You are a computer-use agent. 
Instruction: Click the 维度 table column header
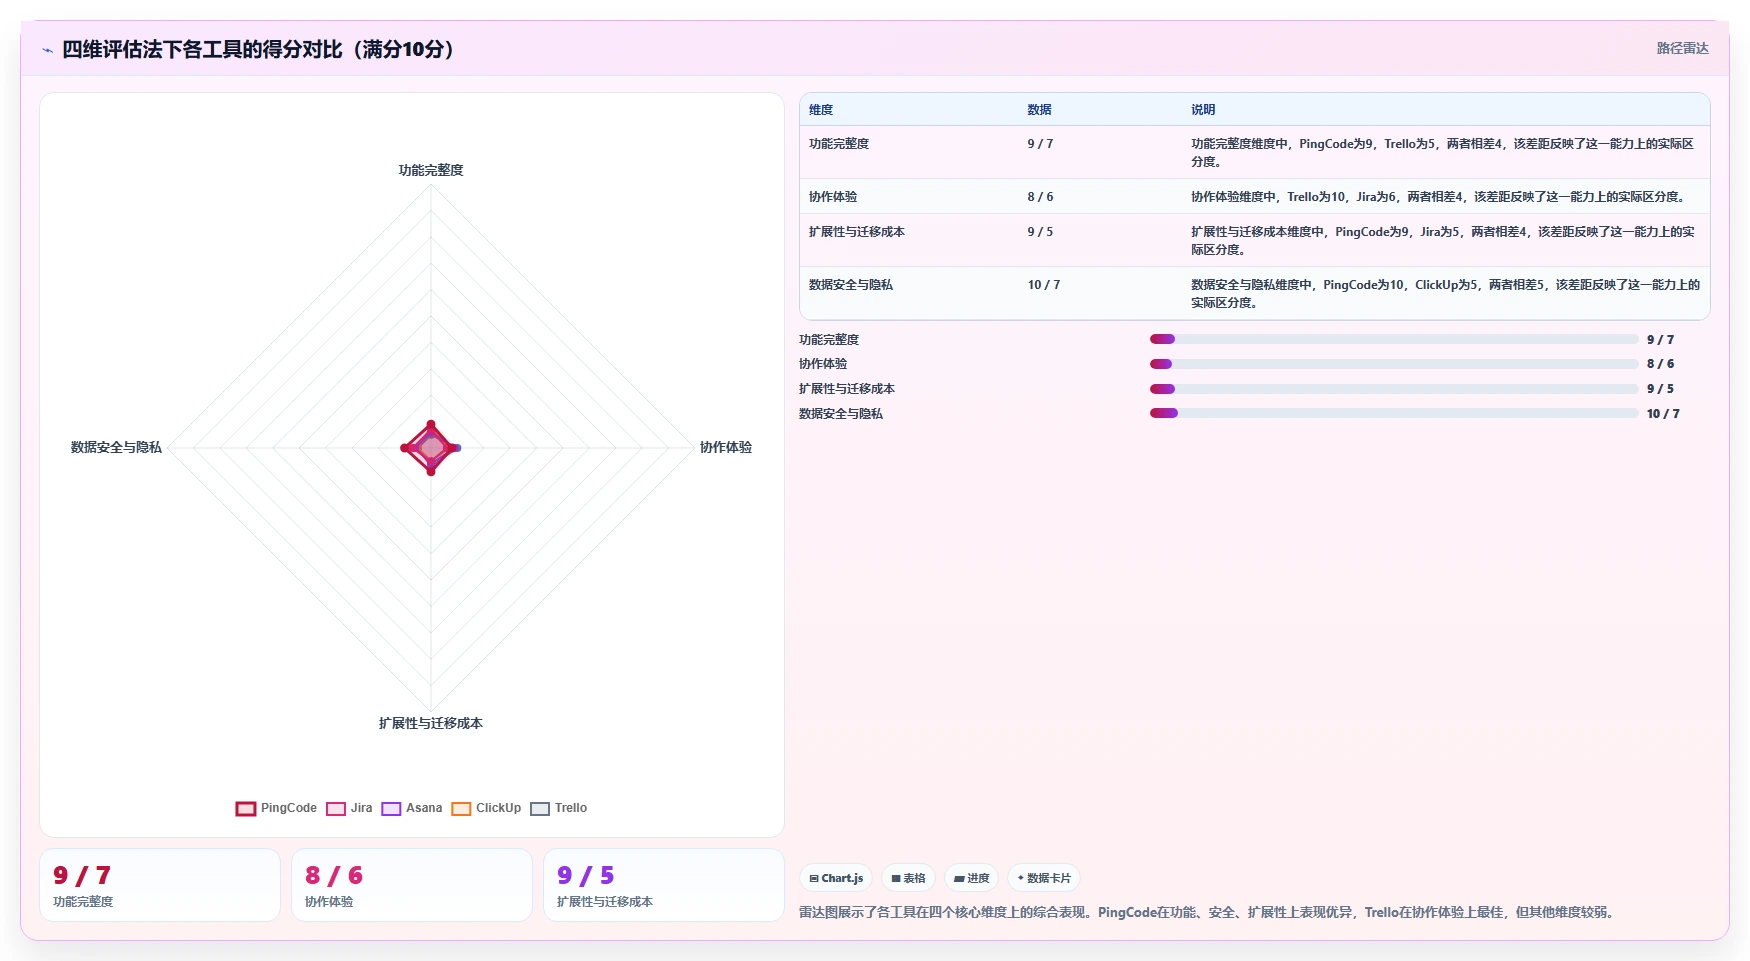821,110
